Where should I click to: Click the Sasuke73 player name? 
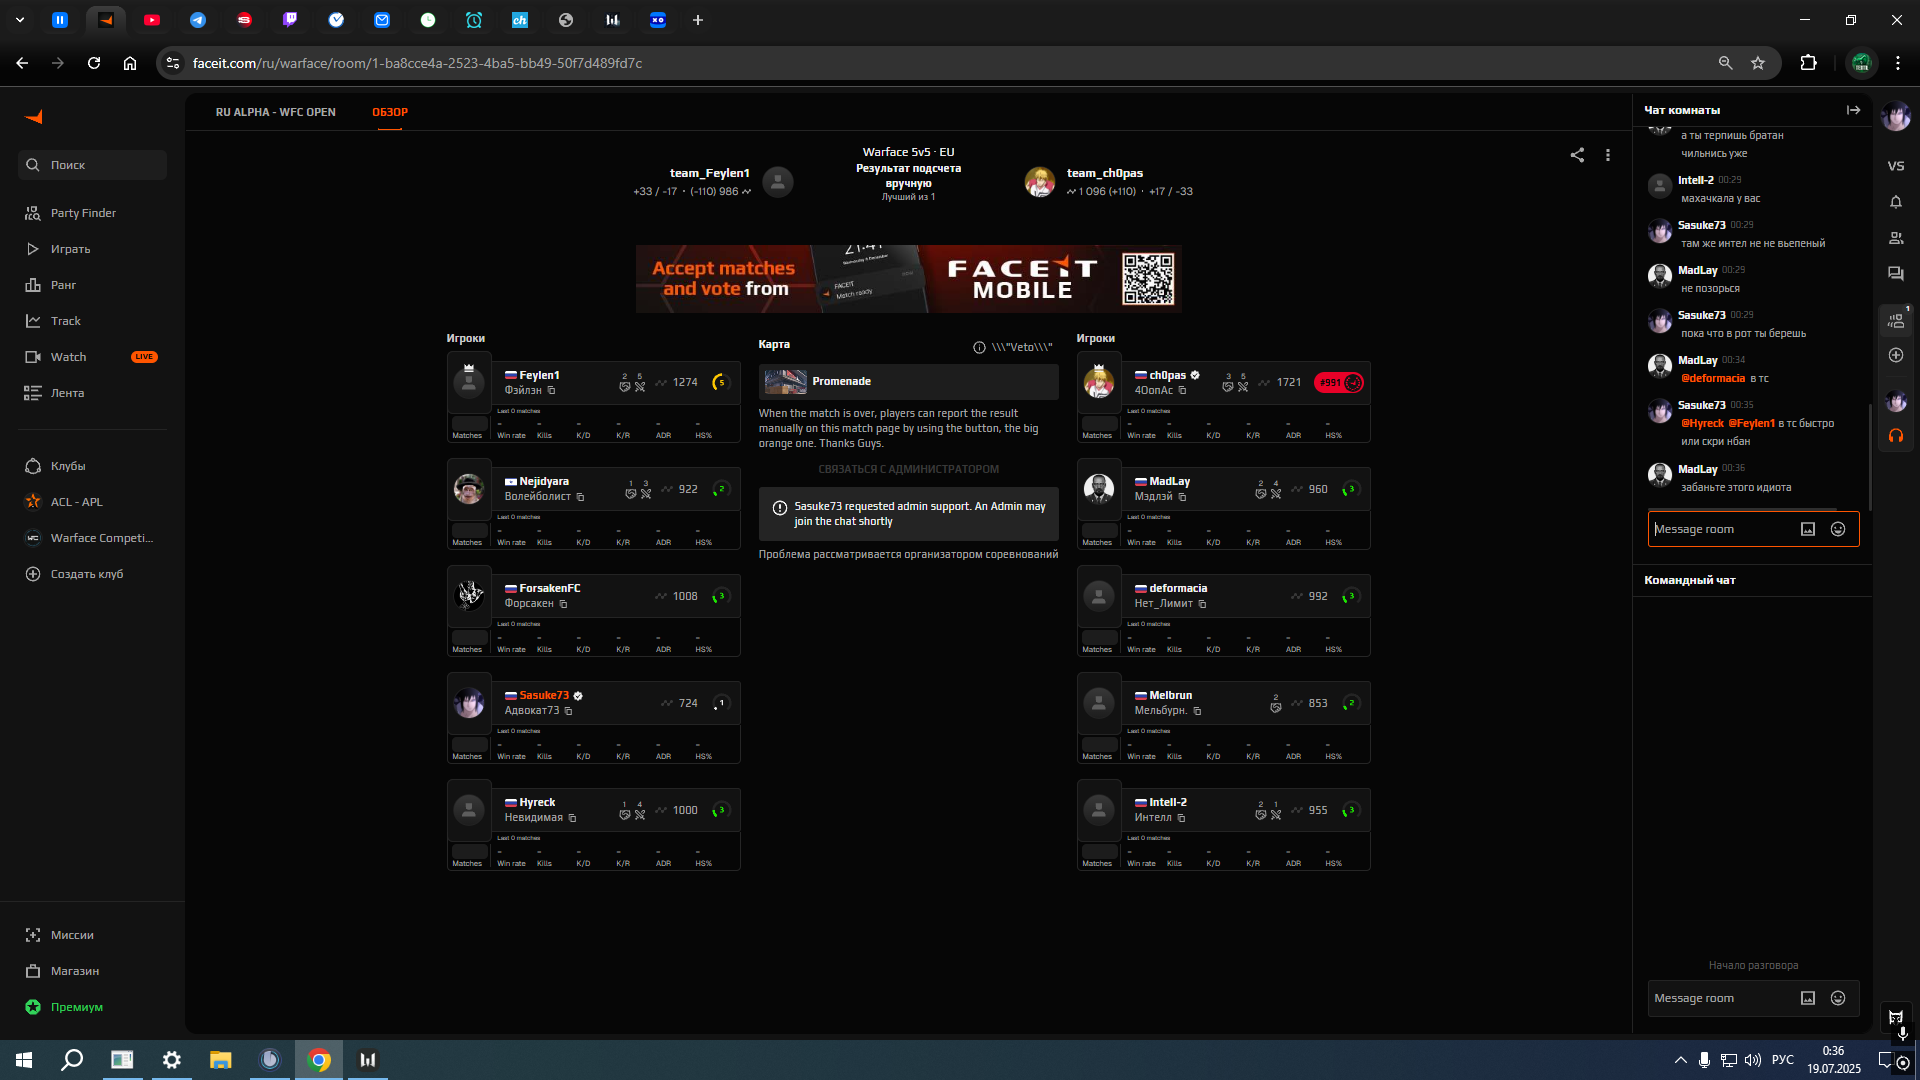click(544, 695)
